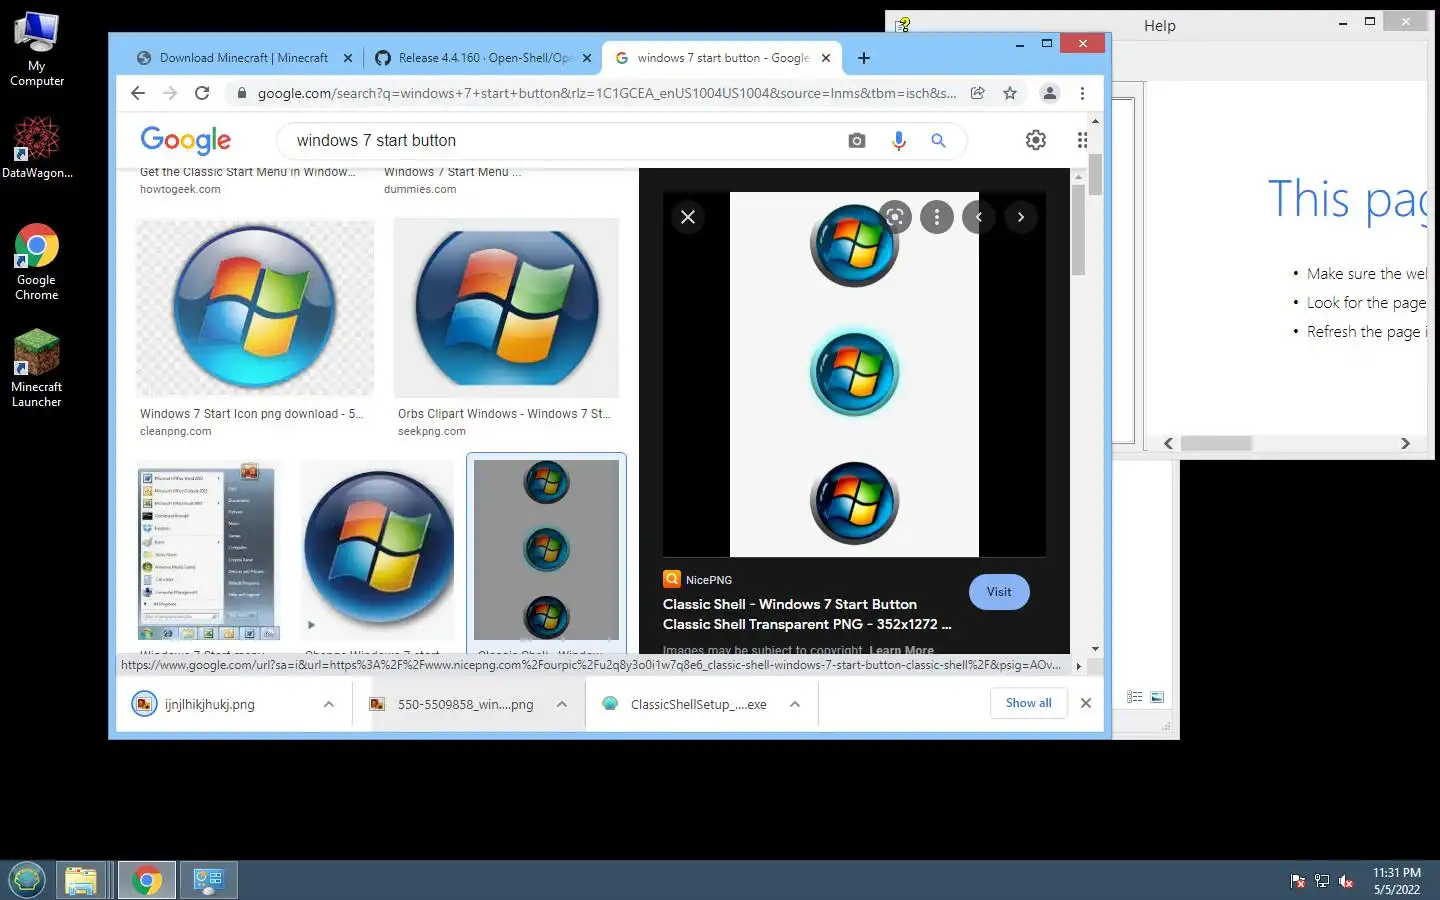Open Google apps grid
Image resolution: width=1440 pixels, height=900 pixels.
pyautogui.click(x=1082, y=140)
